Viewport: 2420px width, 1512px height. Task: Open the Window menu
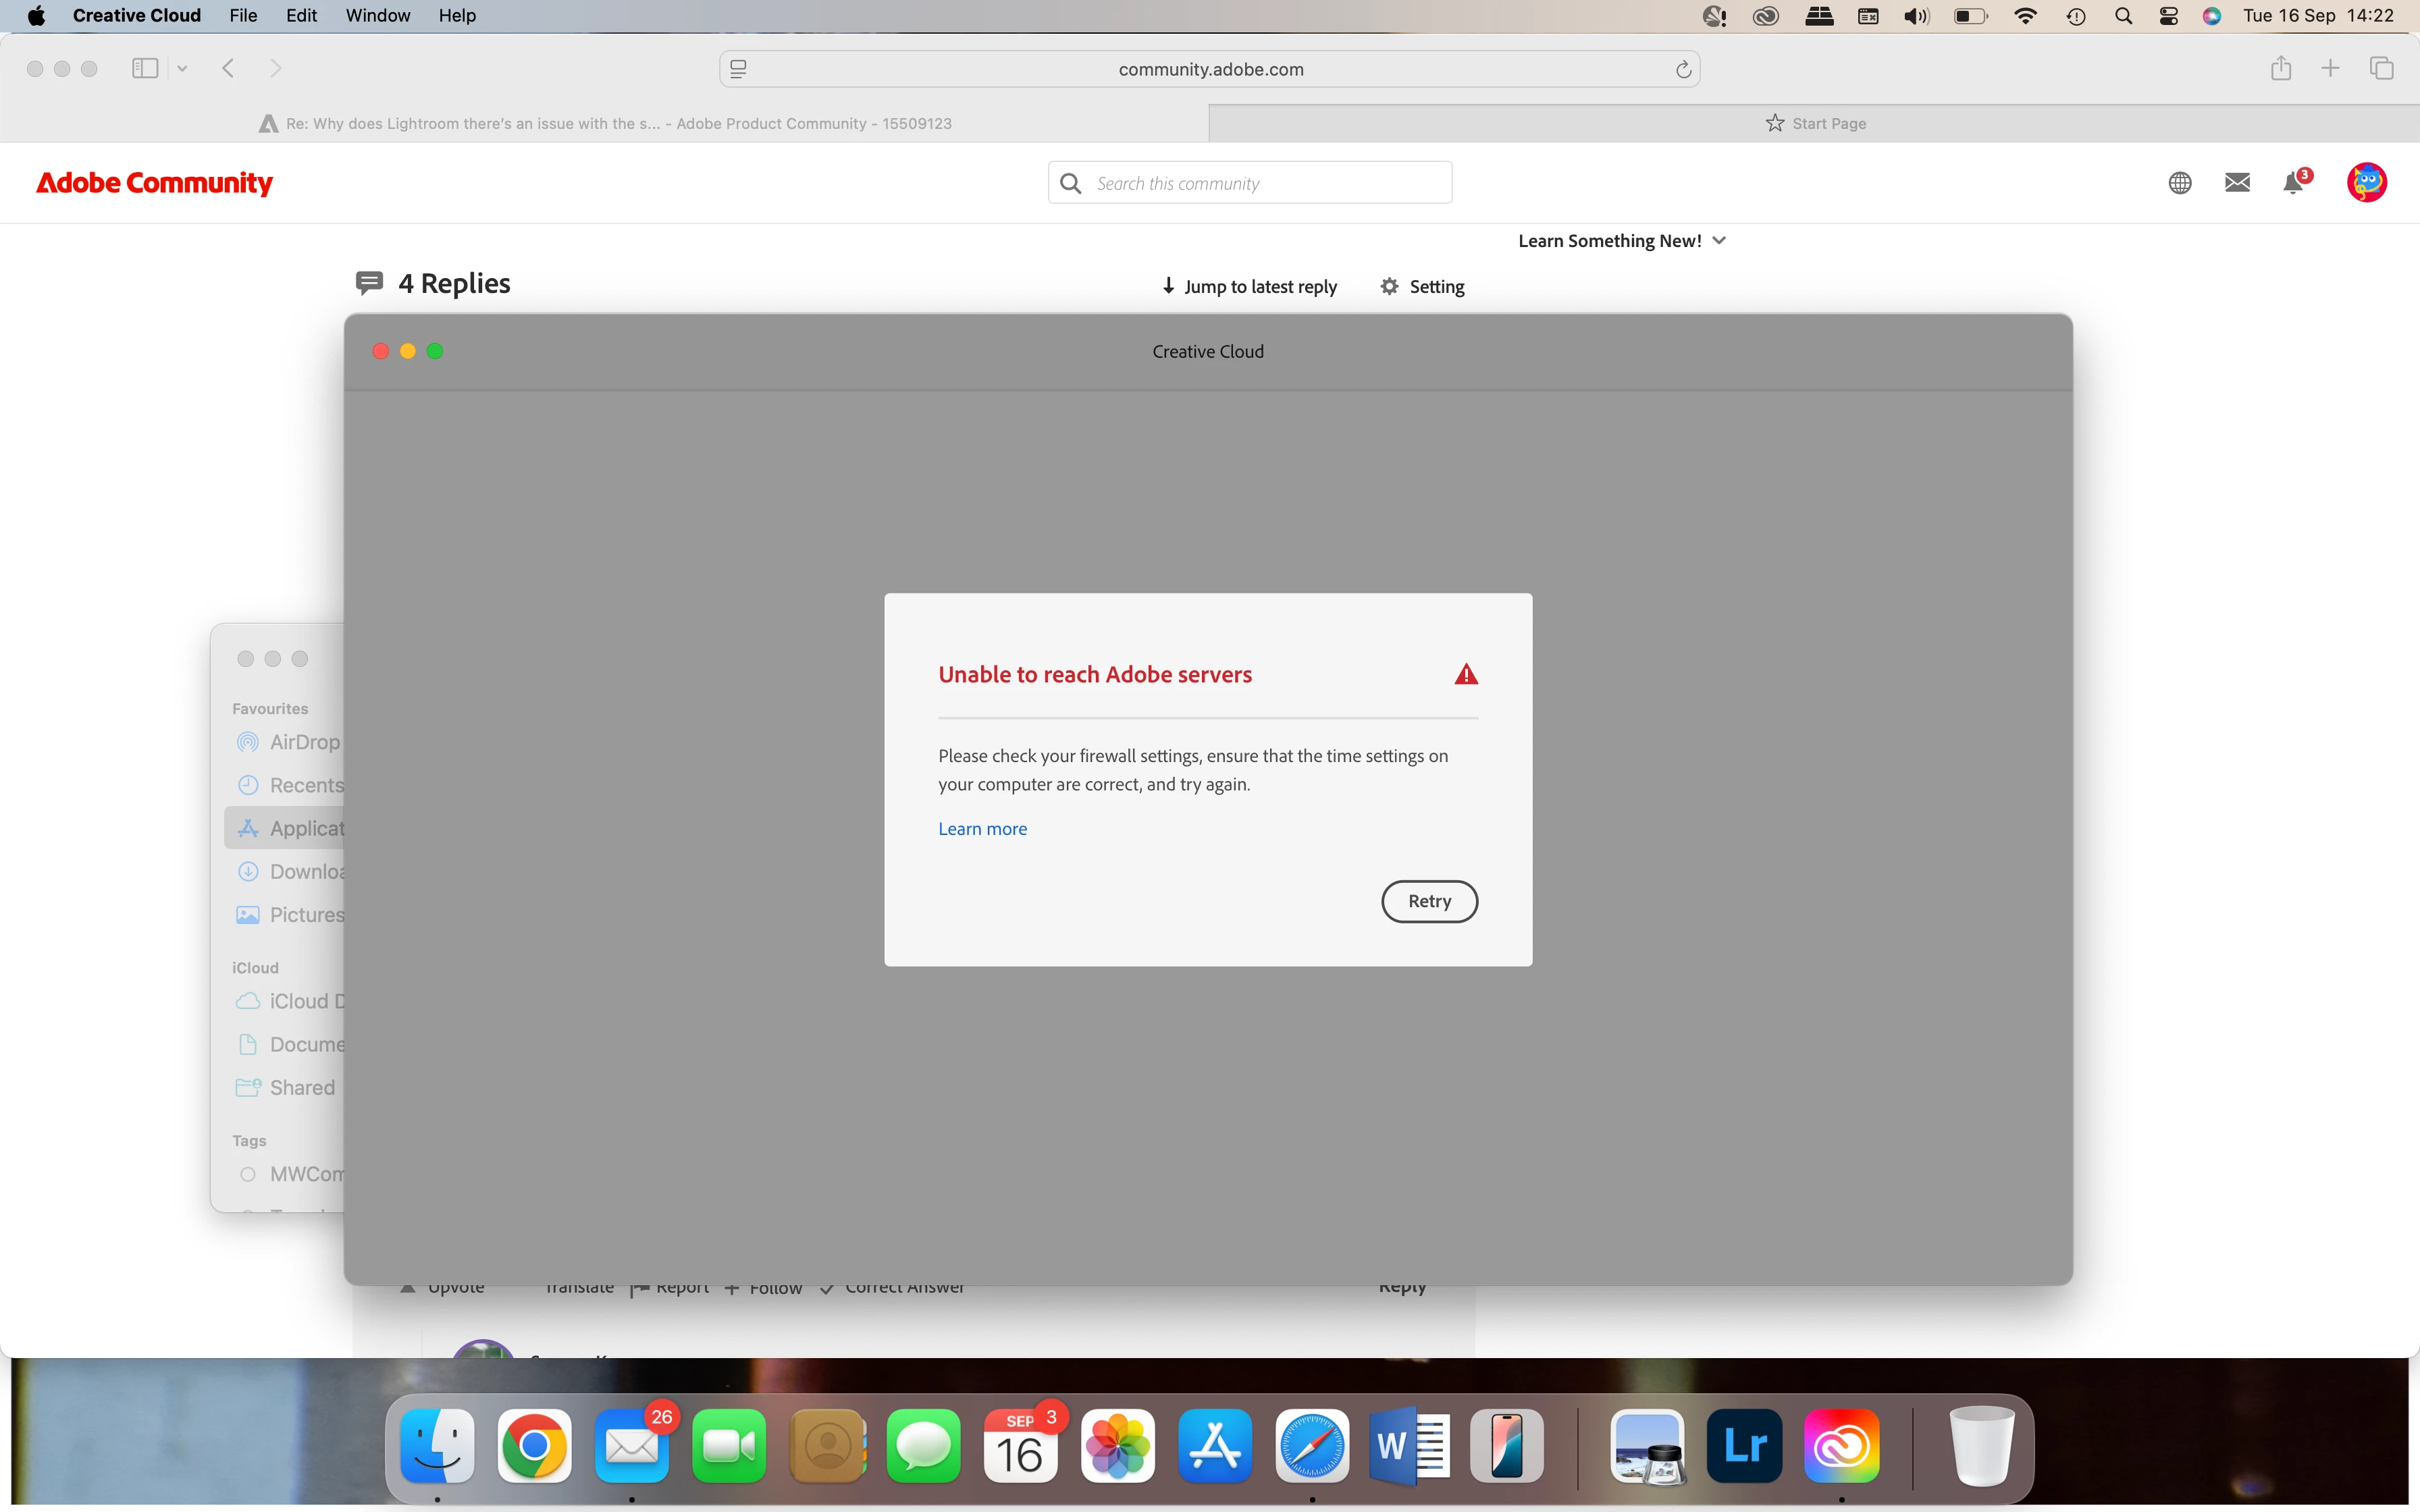coord(377,15)
